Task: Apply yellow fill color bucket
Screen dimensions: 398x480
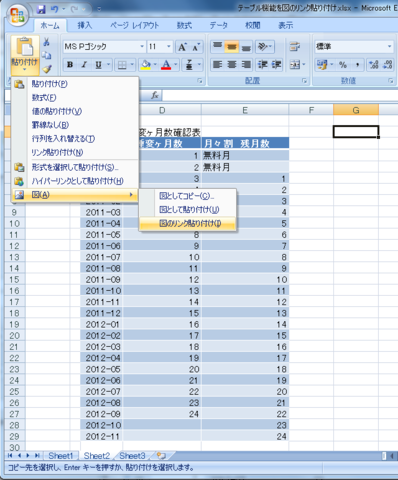Action: click(146, 65)
